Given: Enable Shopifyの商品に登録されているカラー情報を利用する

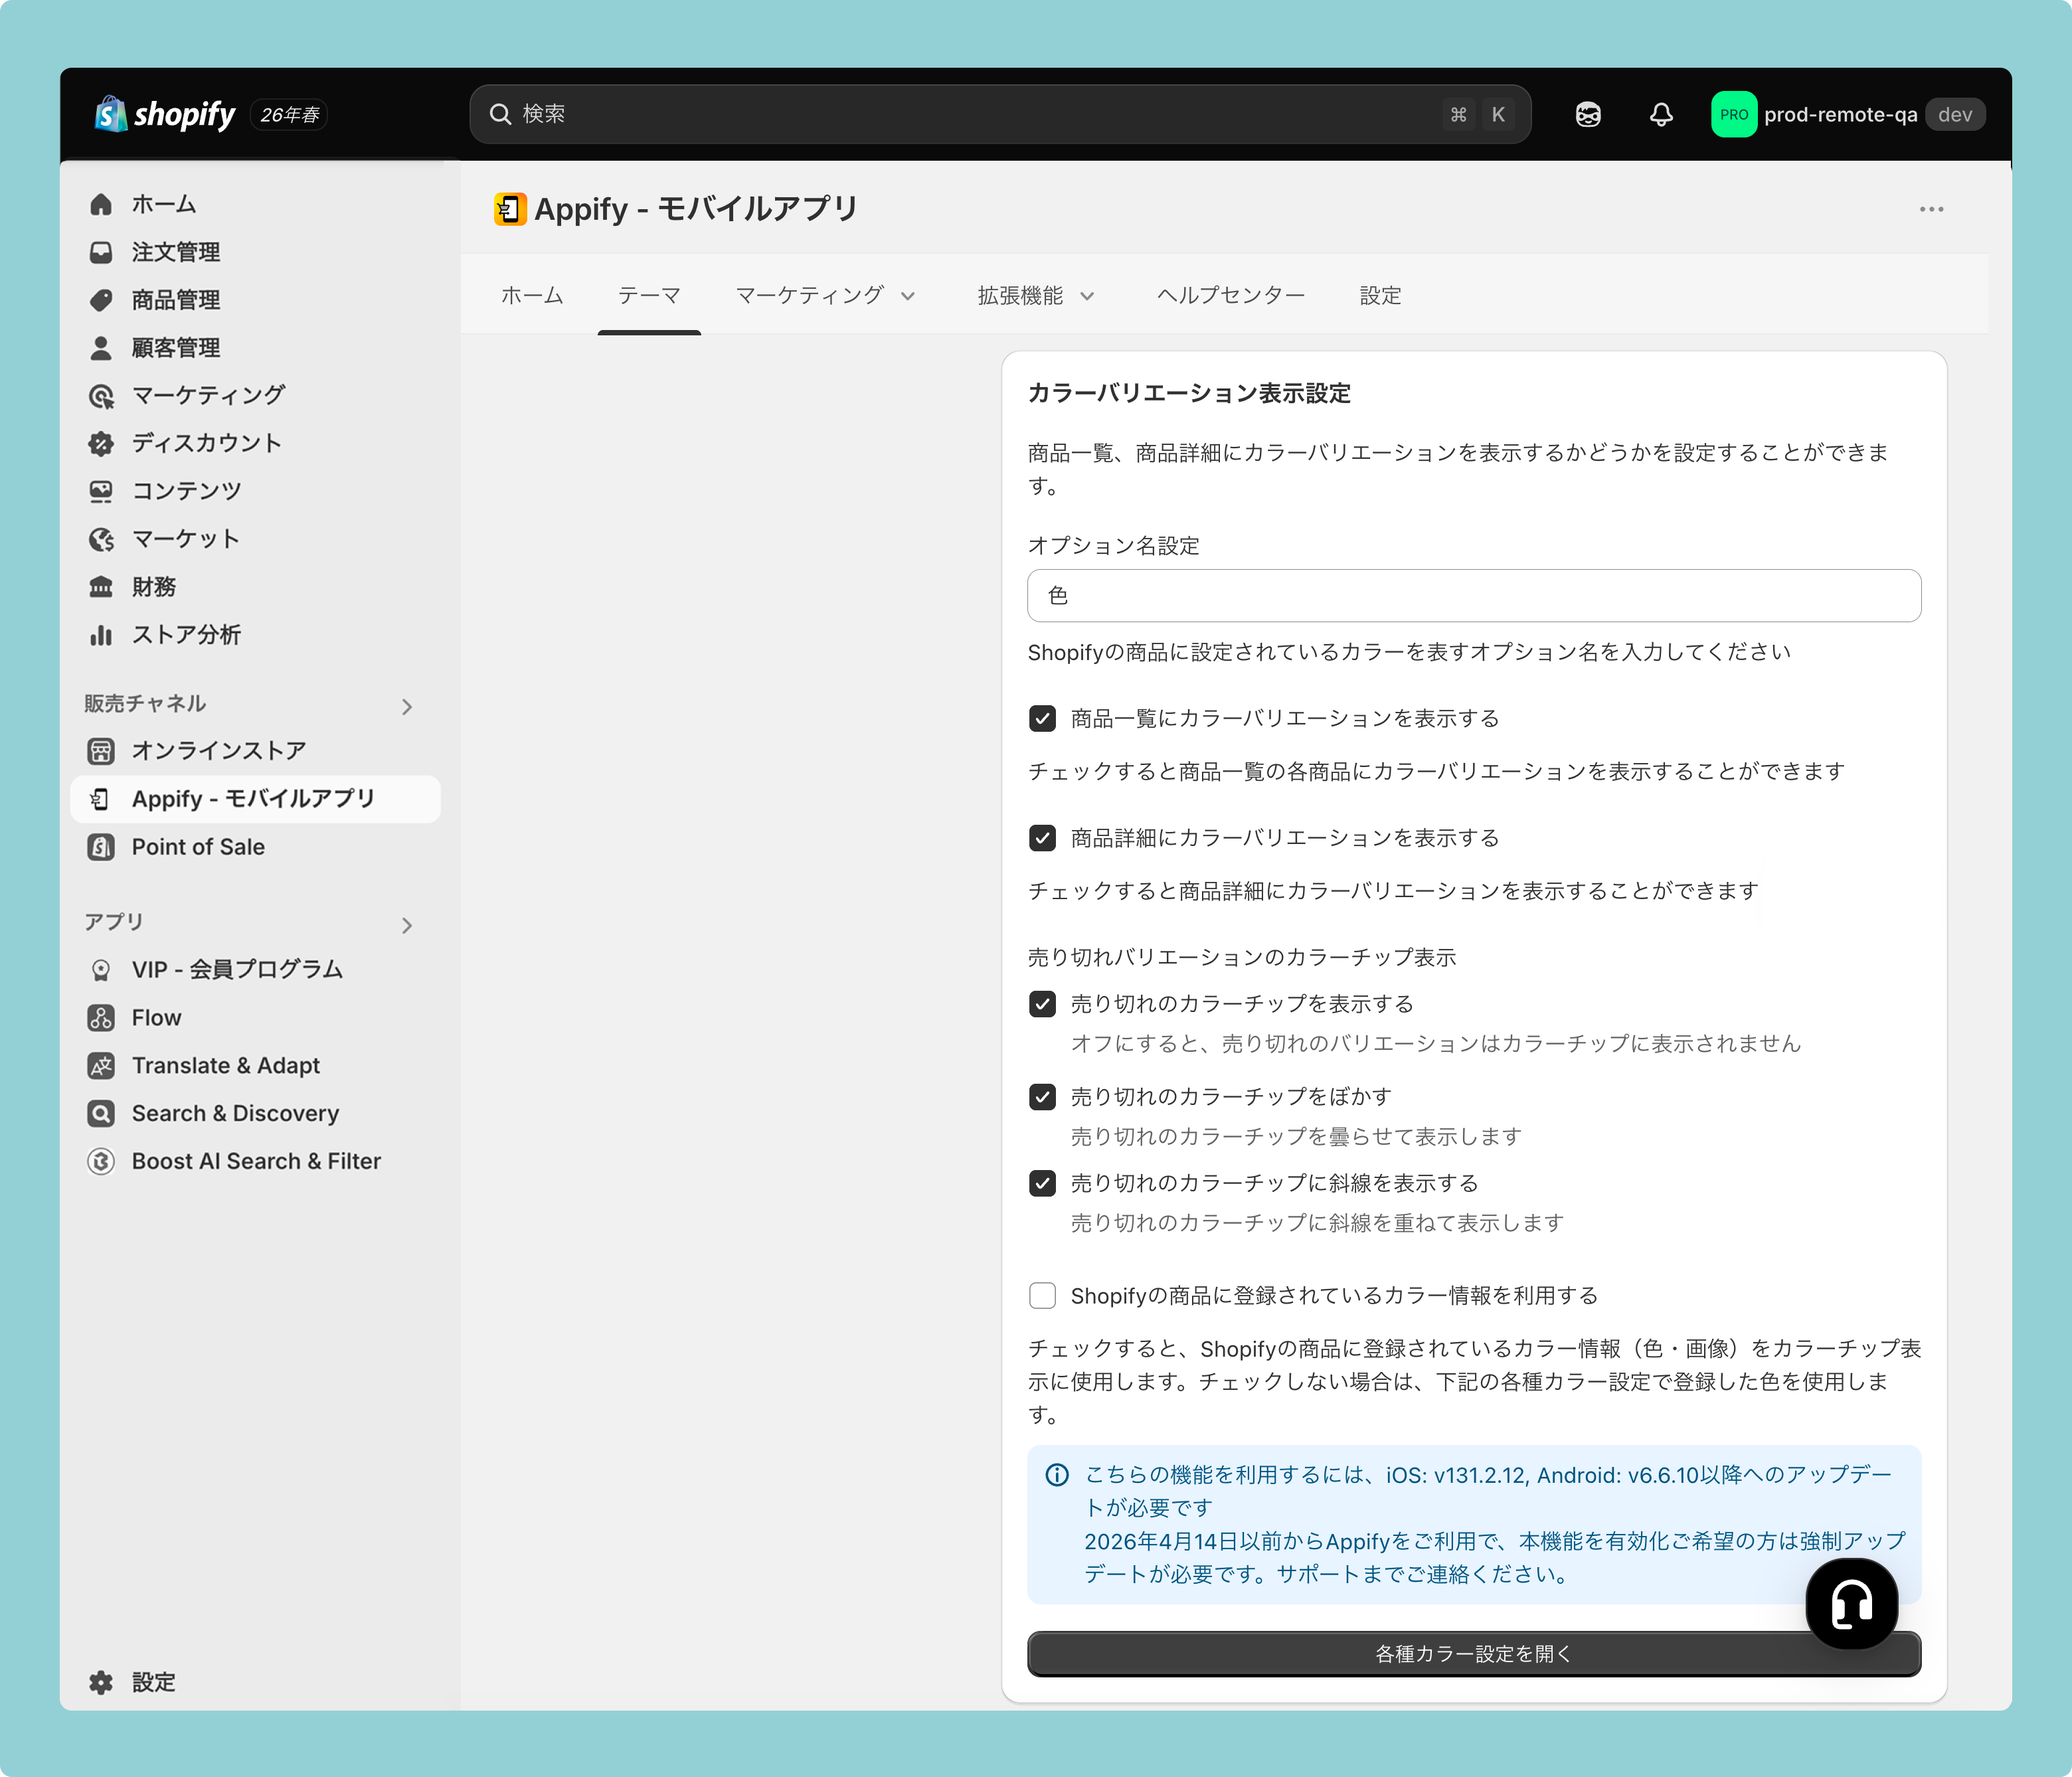Looking at the screenshot, I should pyautogui.click(x=1042, y=1296).
